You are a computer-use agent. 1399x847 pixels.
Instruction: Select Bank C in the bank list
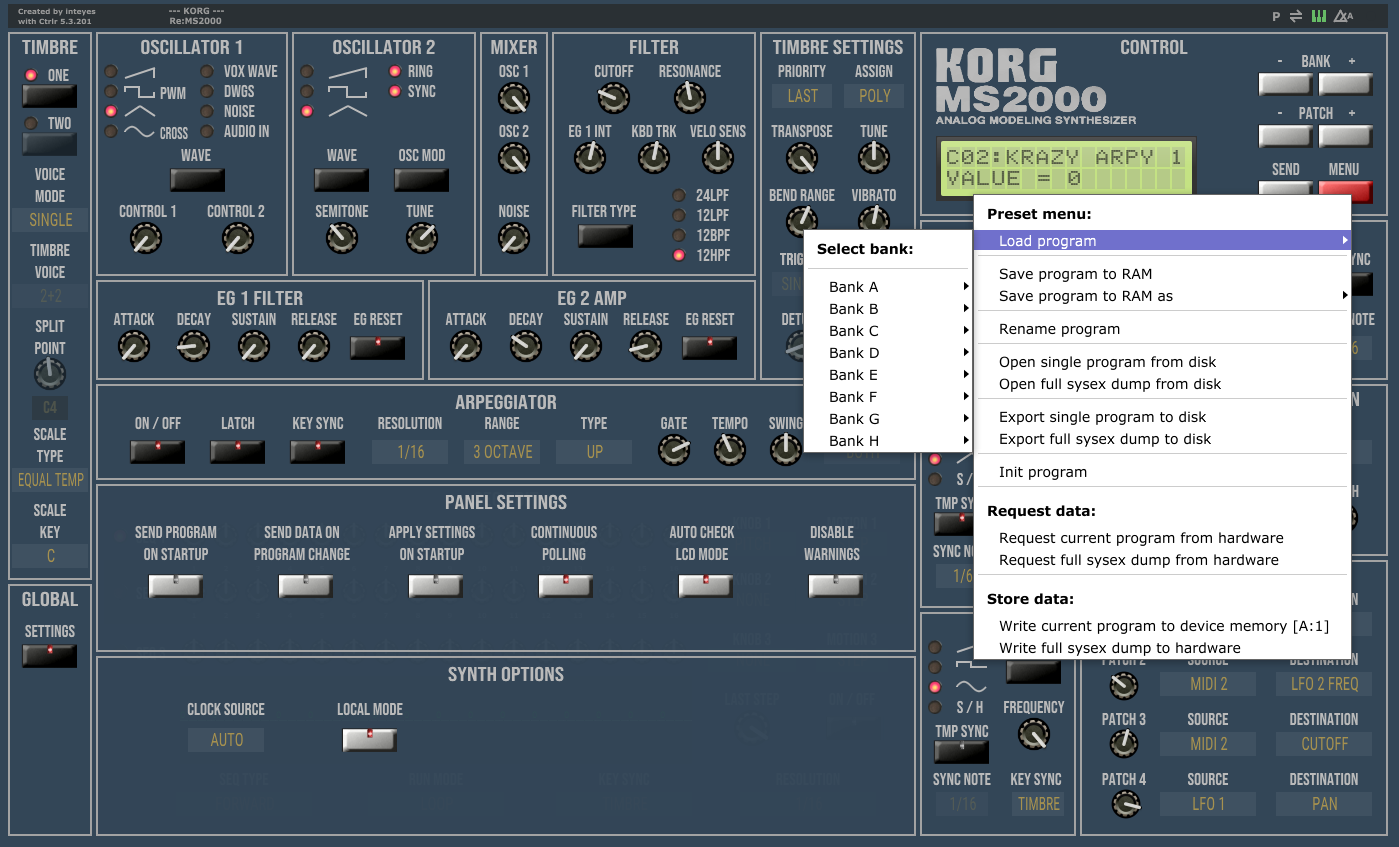[888, 331]
